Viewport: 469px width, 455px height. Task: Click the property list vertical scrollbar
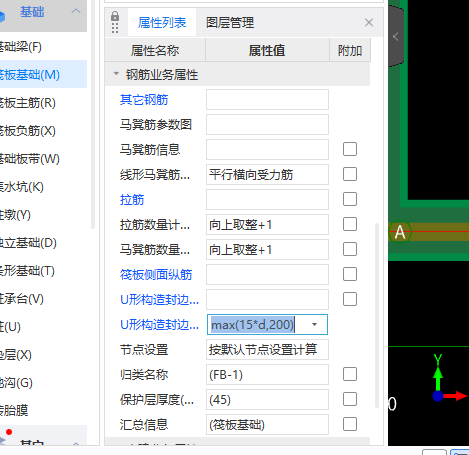click(x=377, y=315)
